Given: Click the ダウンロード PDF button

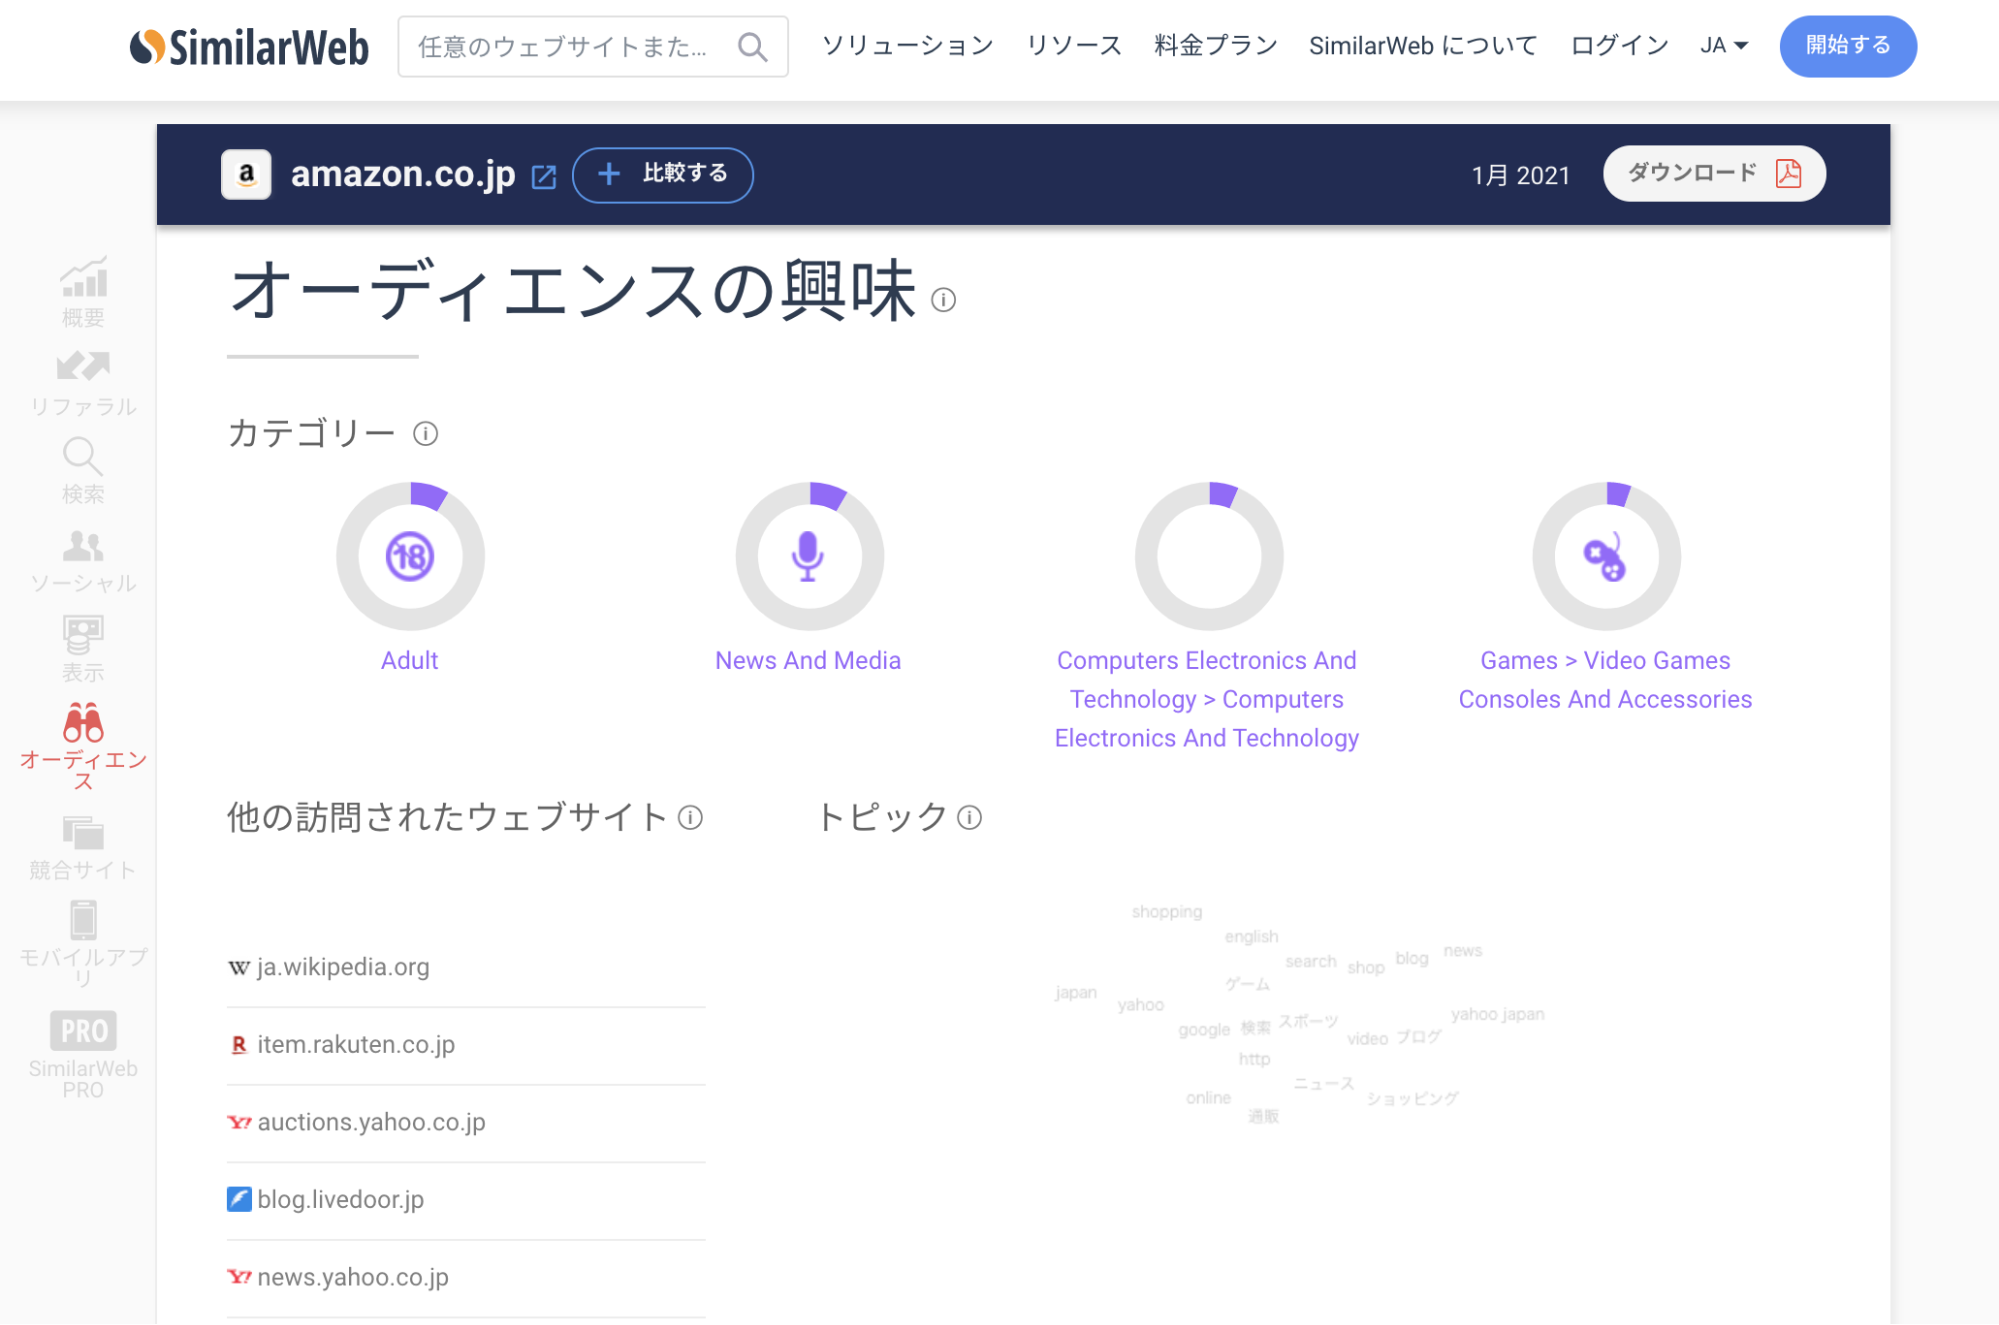Looking at the screenshot, I should point(1713,174).
